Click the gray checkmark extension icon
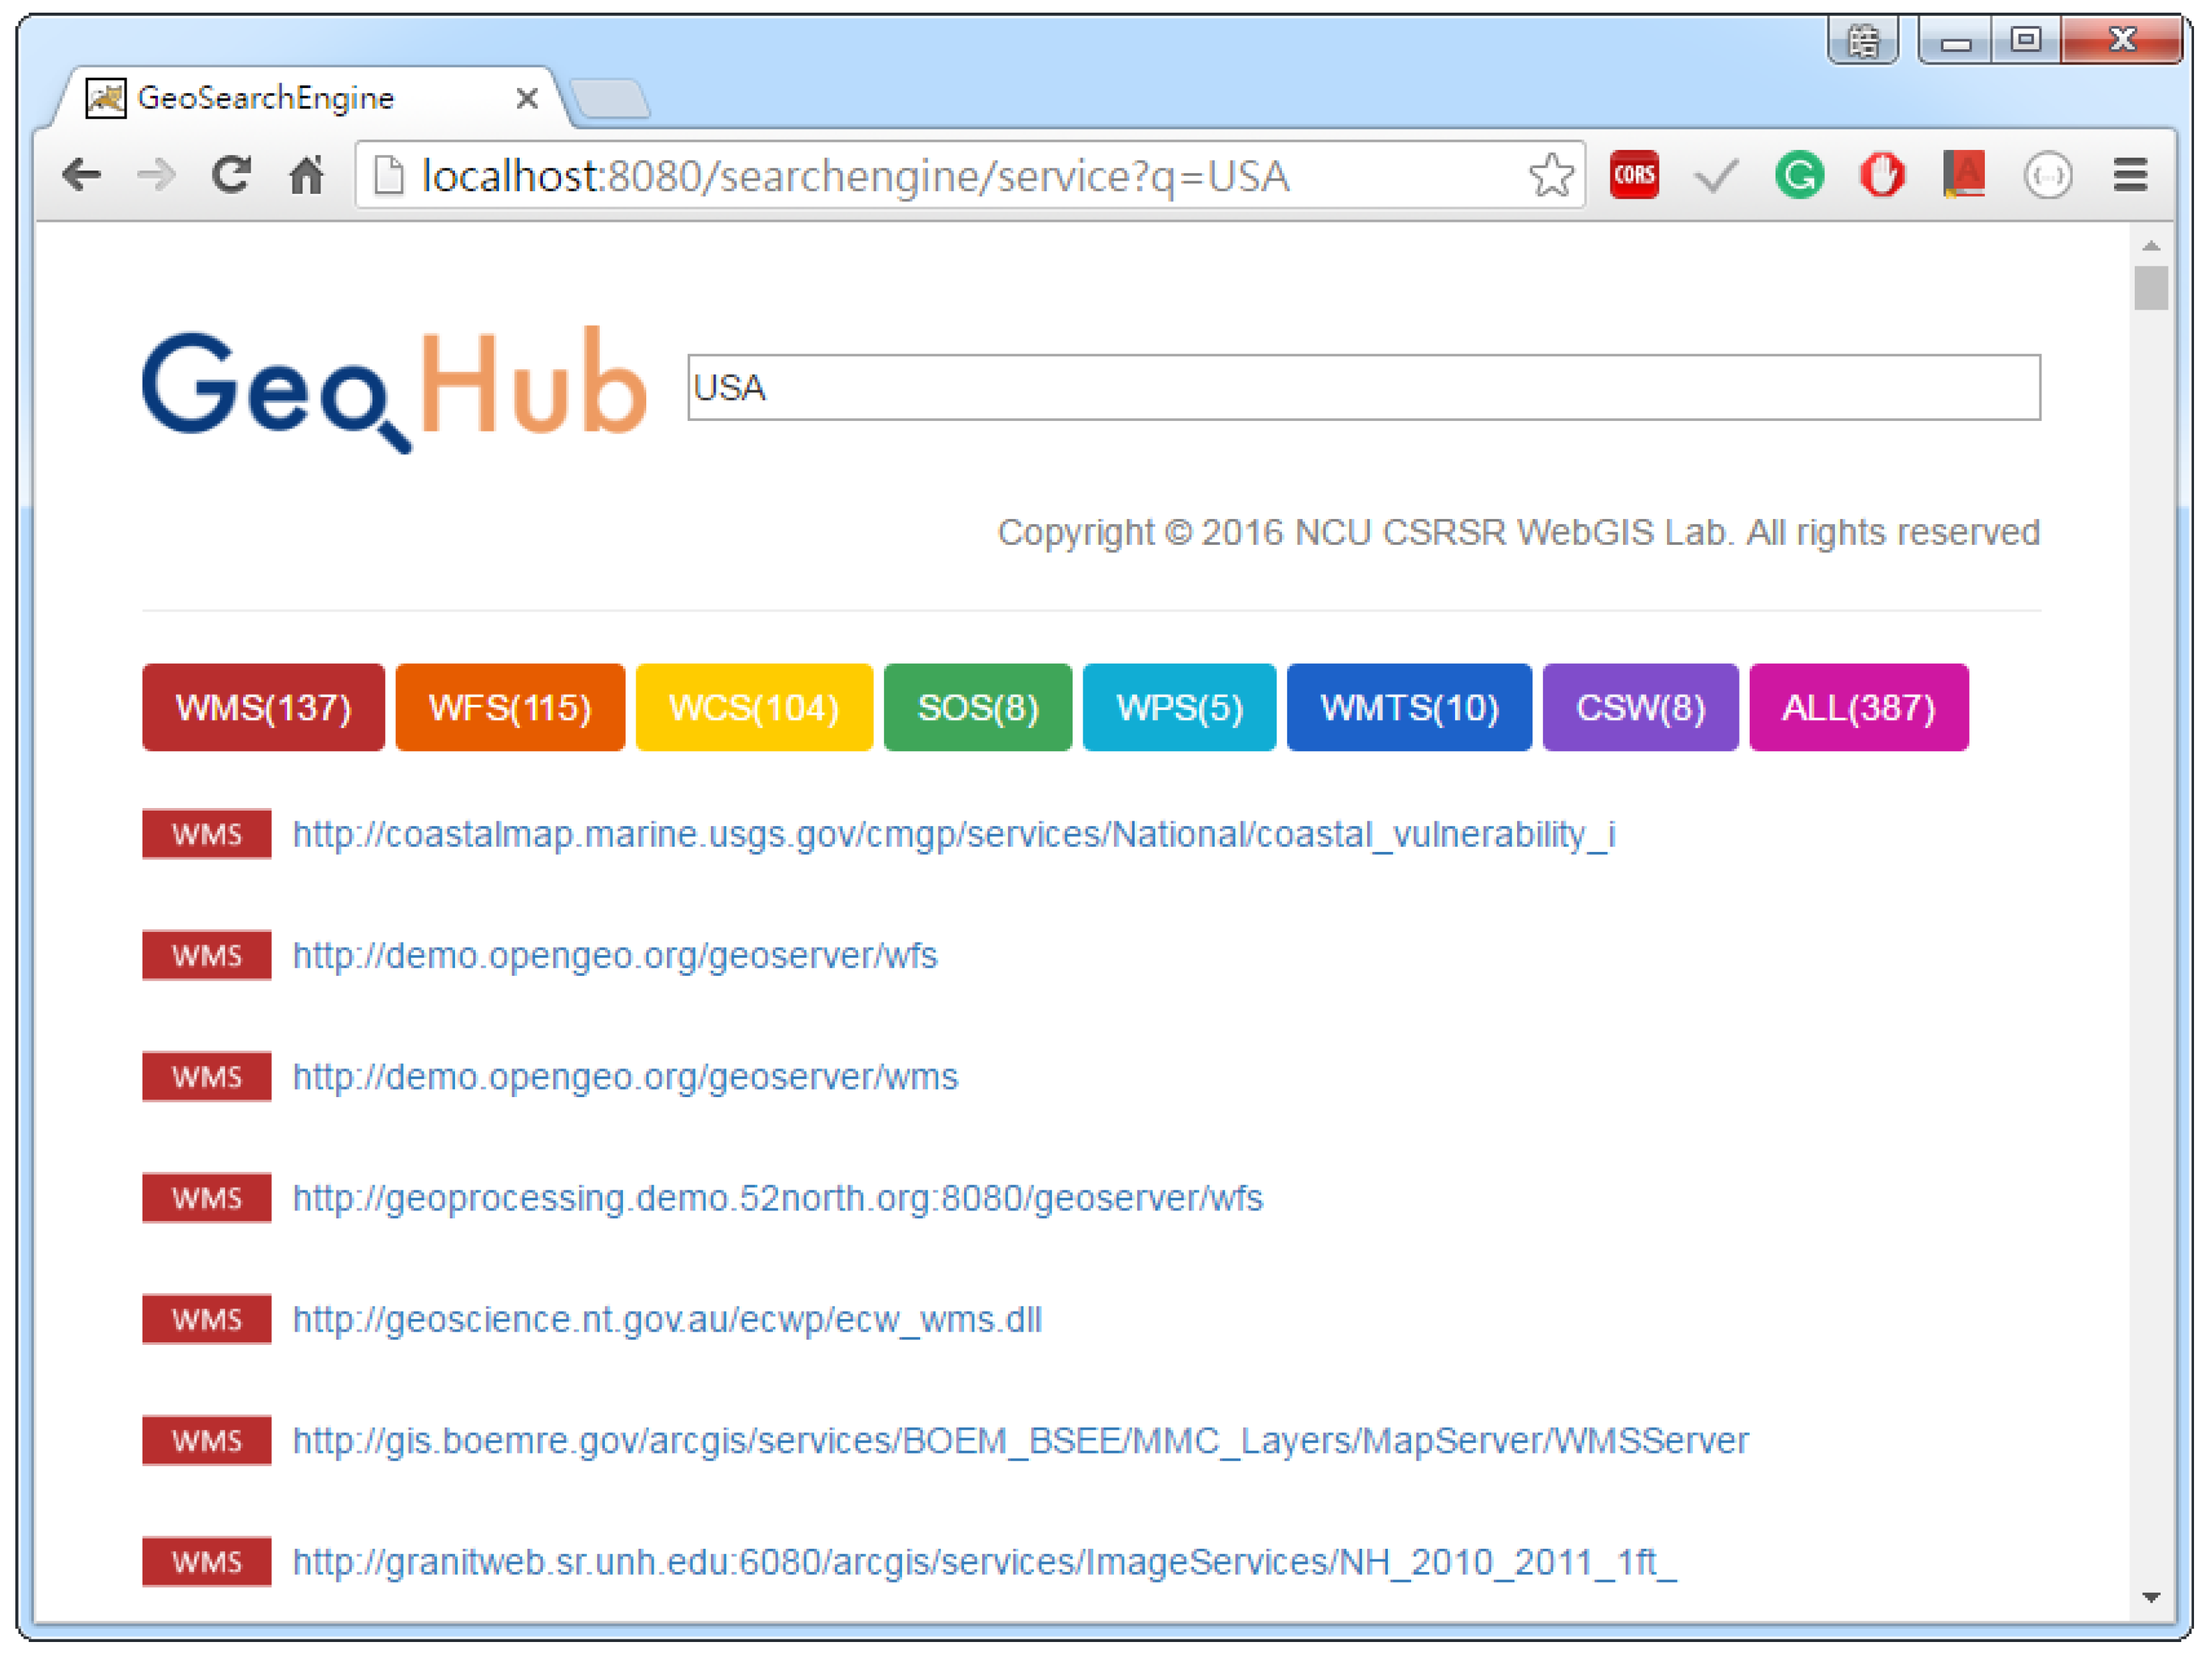 [1716, 176]
